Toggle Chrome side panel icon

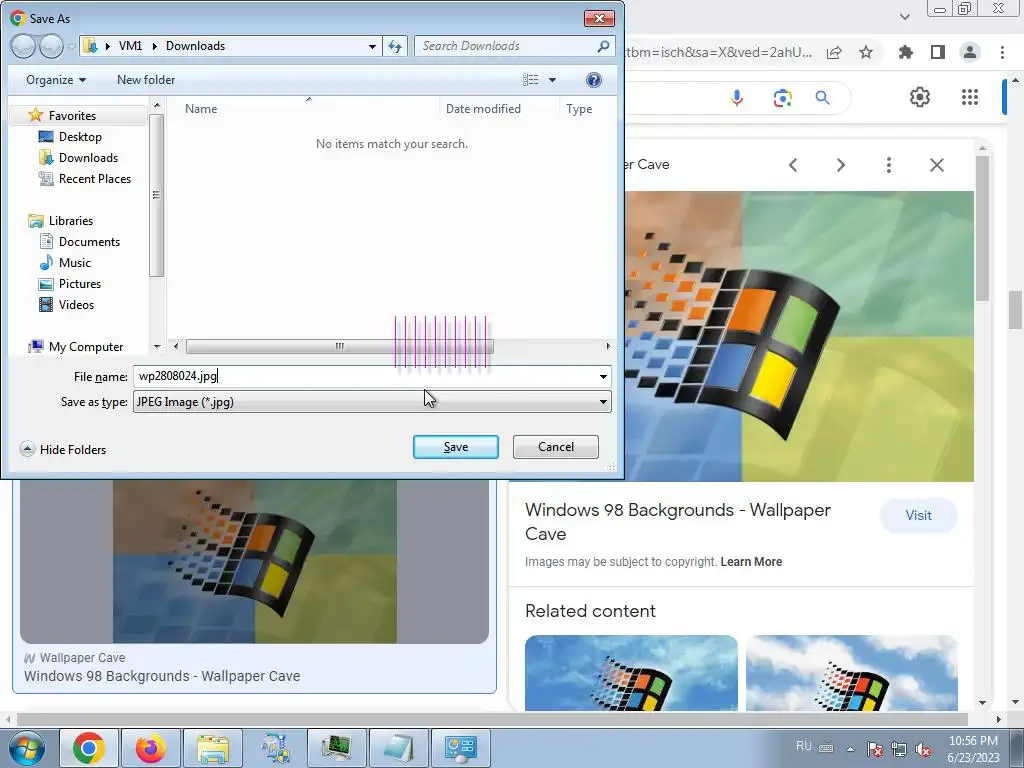[938, 52]
